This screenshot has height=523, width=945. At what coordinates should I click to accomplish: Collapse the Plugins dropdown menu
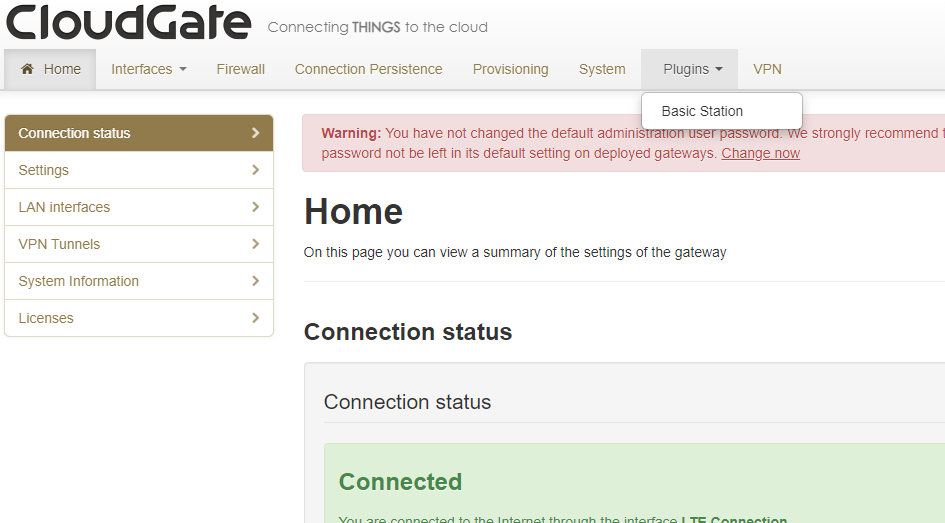[692, 69]
